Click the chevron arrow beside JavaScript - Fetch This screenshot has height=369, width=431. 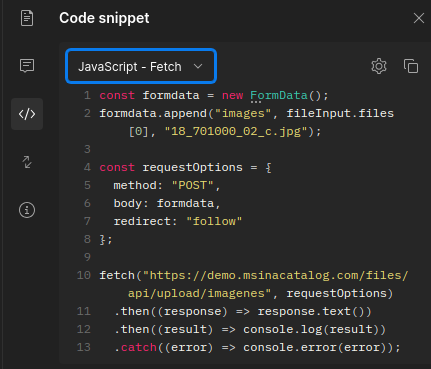click(198, 66)
